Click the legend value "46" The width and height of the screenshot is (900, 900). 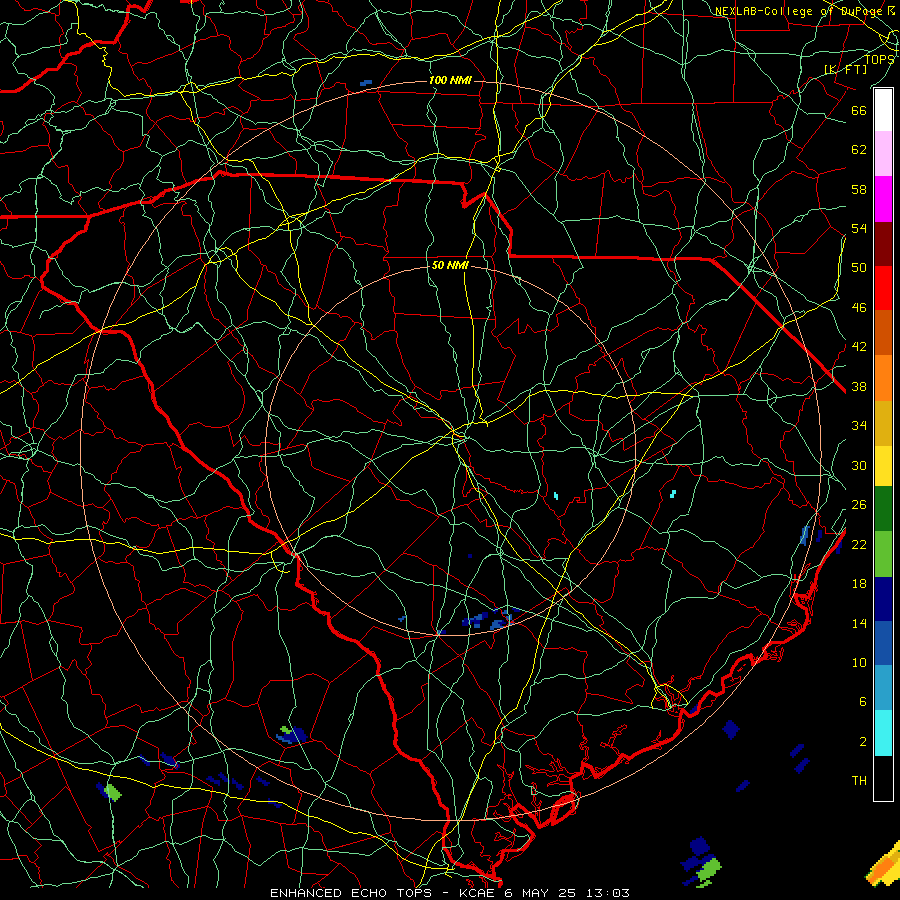click(x=859, y=307)
